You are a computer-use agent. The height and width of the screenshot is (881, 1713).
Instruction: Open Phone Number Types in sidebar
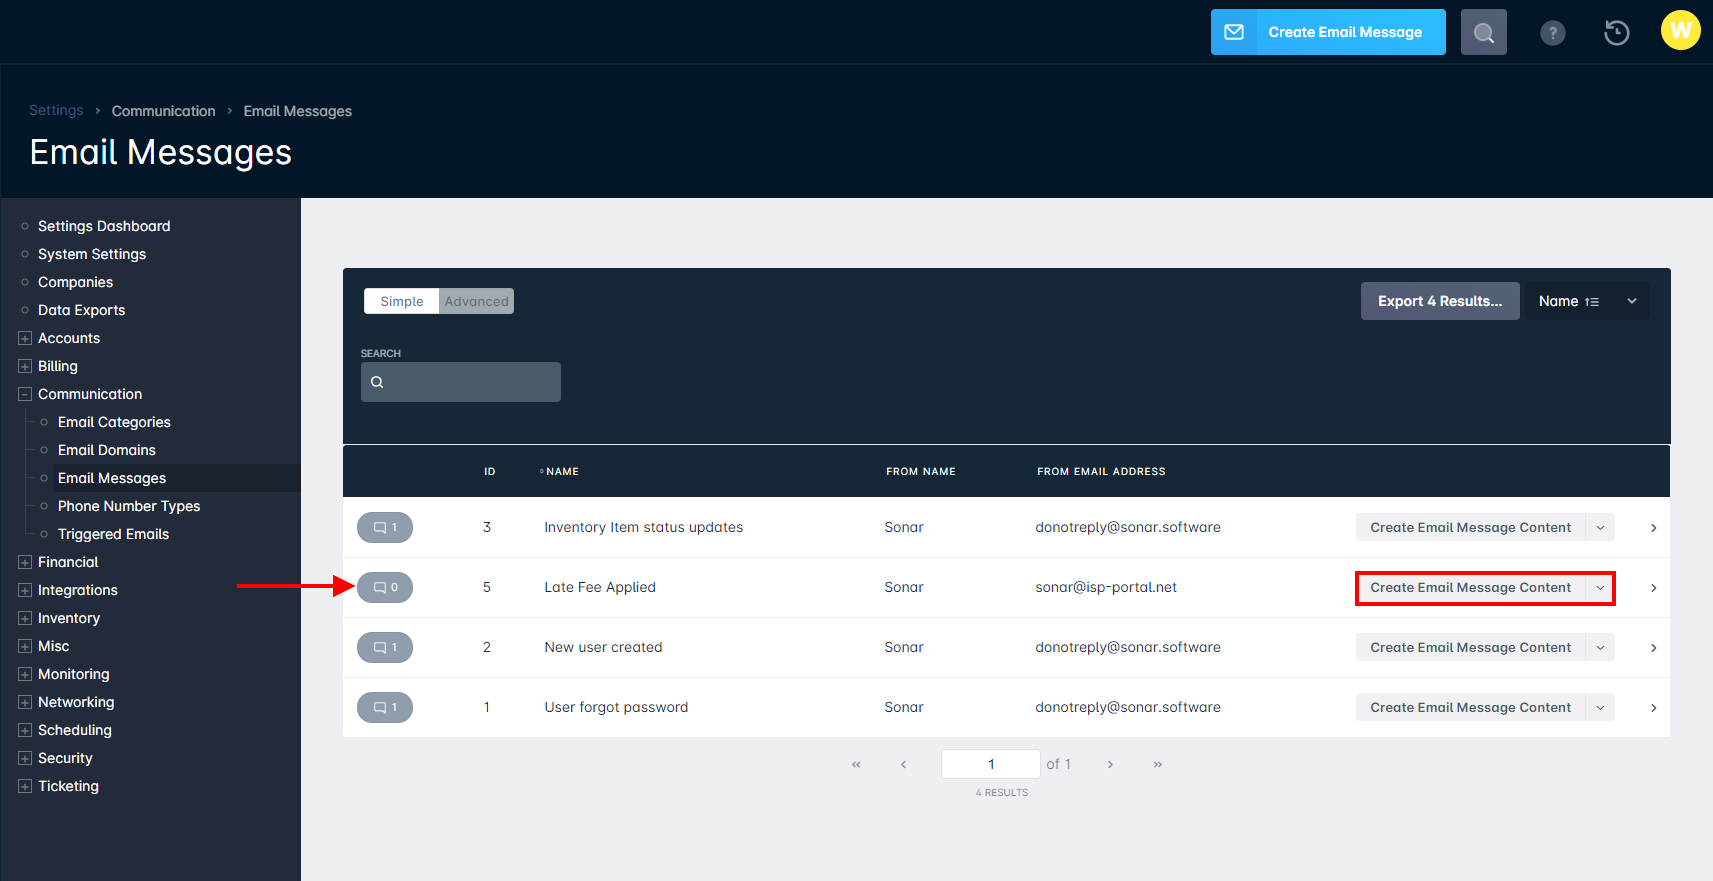[129, 506]
